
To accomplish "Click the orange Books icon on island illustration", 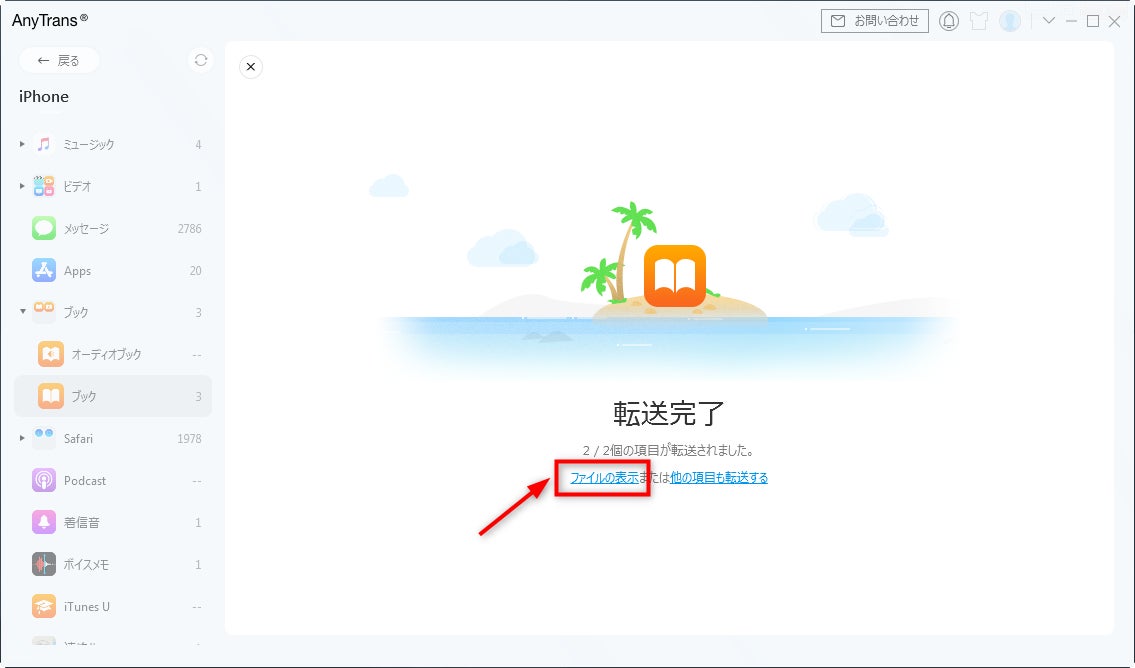I will (x=675, y=276).
